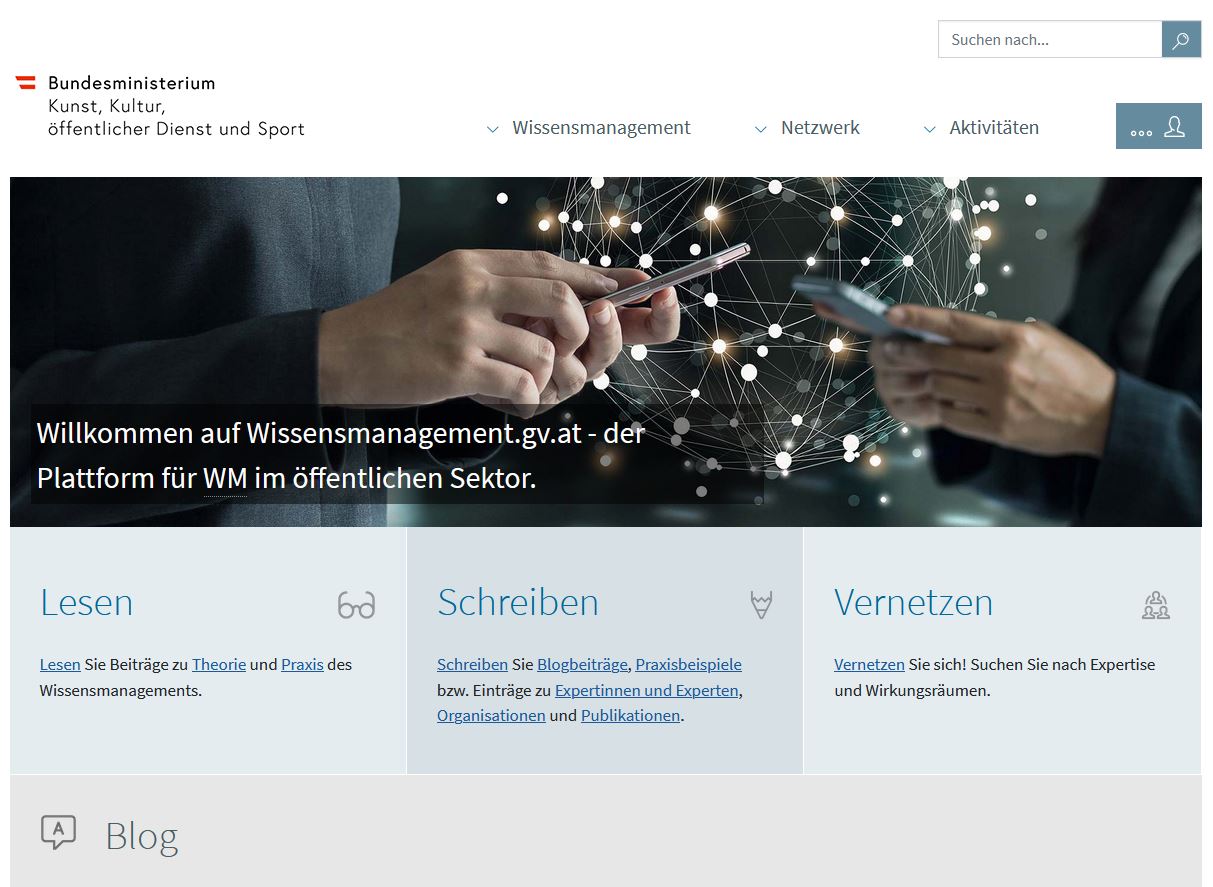Click the Organisationen link
Screen dimensions: 1213x887
(x=491, y=715)
